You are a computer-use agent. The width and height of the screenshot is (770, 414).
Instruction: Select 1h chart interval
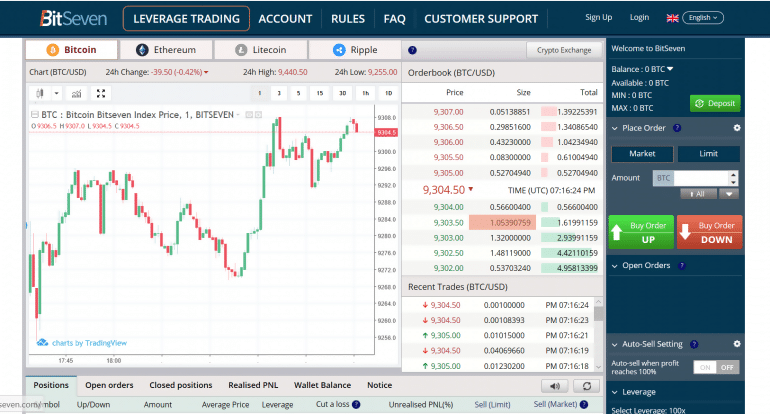[365, 93]
